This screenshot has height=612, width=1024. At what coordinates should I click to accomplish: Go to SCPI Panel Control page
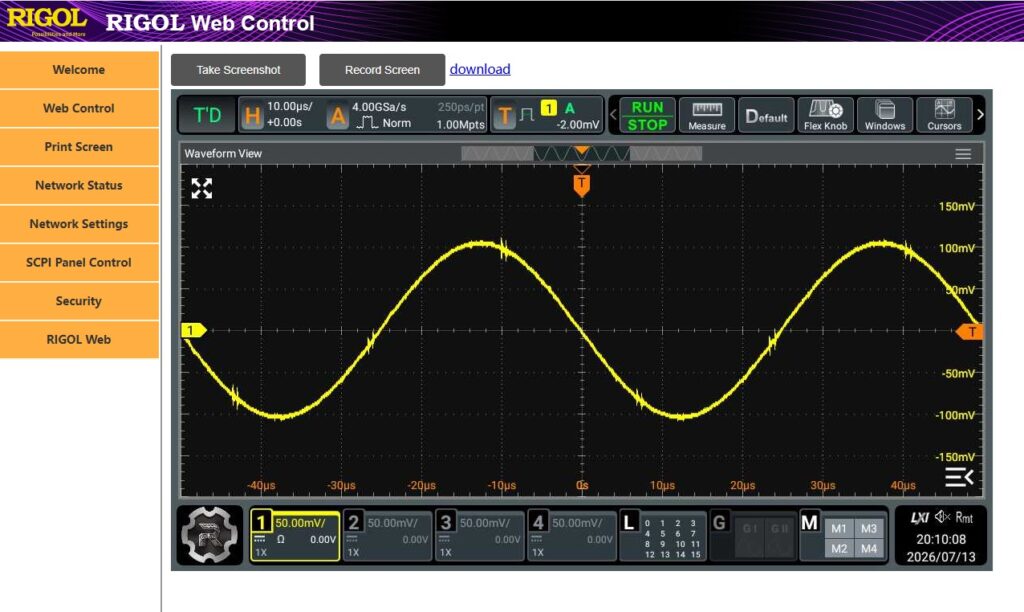click(x=79, y=263)
